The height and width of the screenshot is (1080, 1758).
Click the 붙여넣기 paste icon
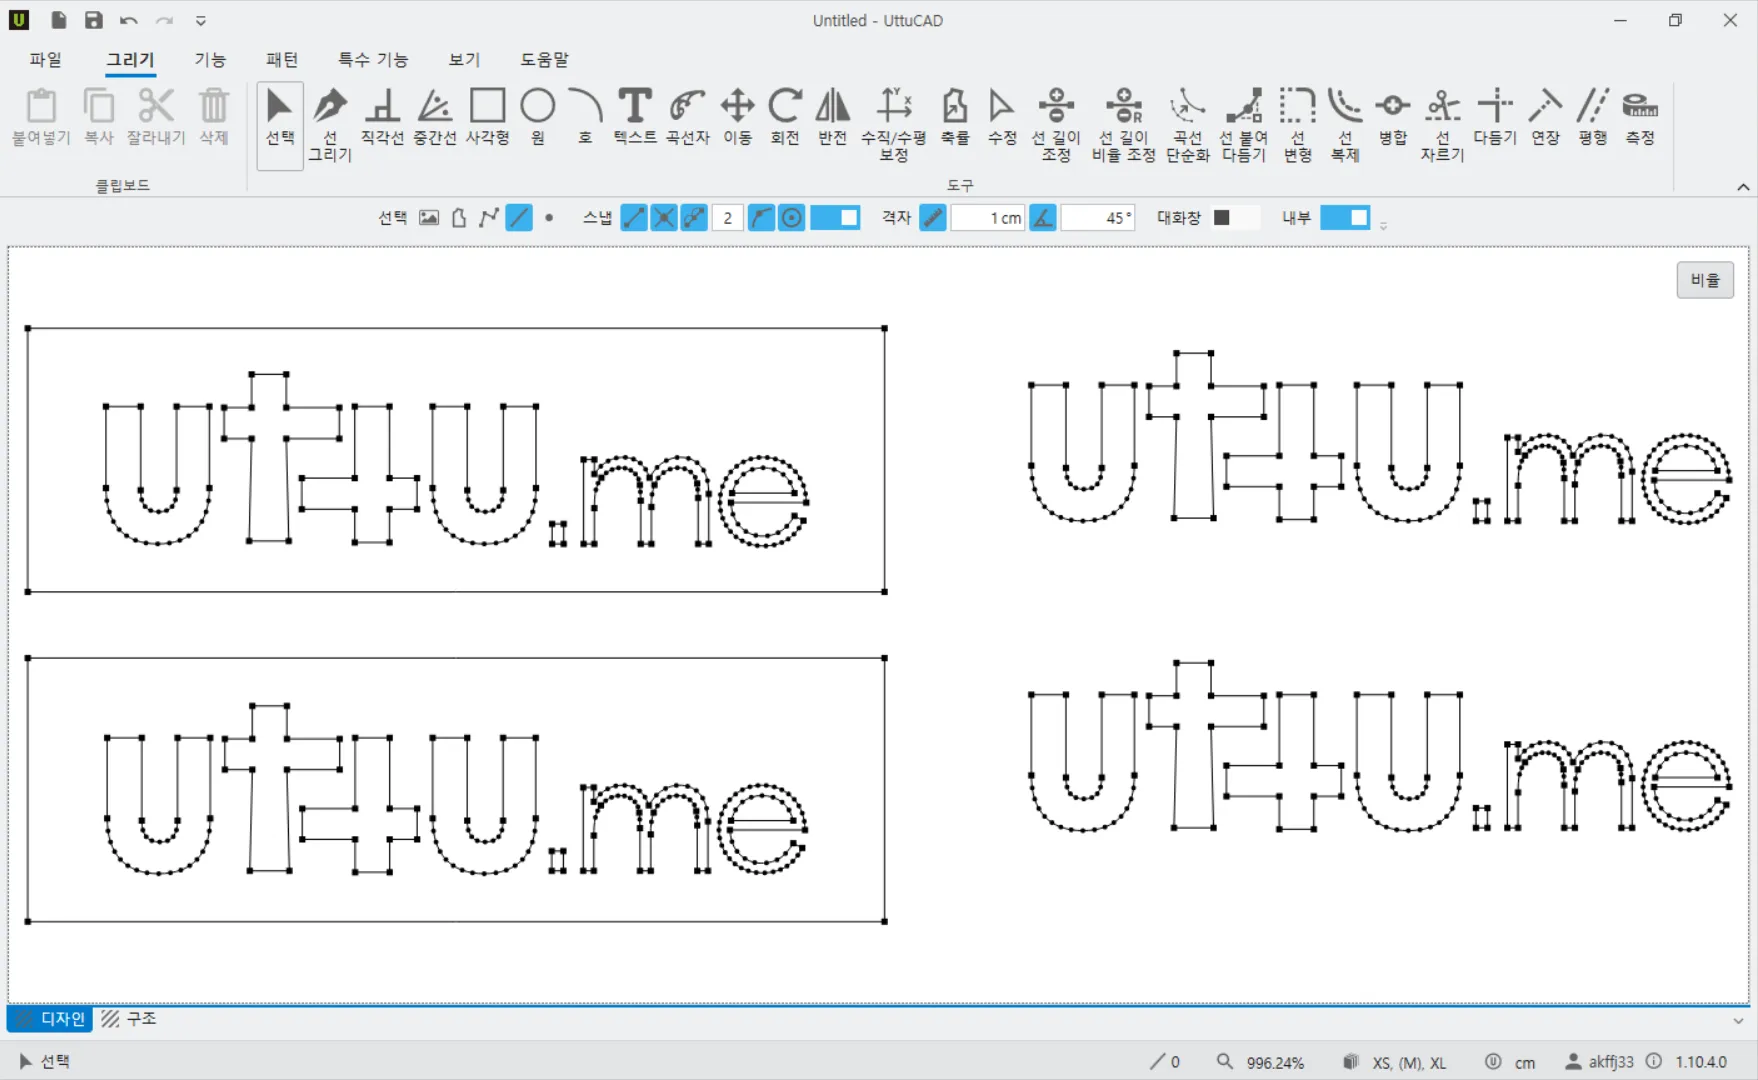[x=41, y=118]
